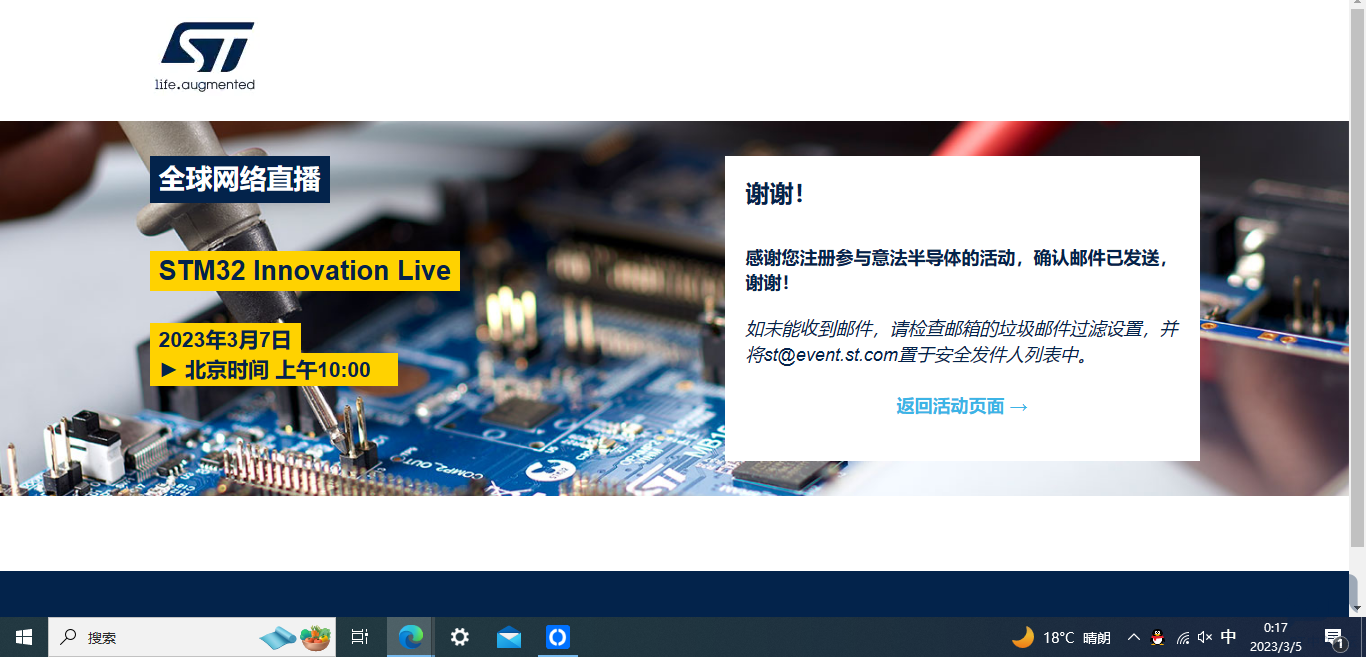Open the 返回活动页面 link
The image size is (1366, 657).
[x=962, y=406]
